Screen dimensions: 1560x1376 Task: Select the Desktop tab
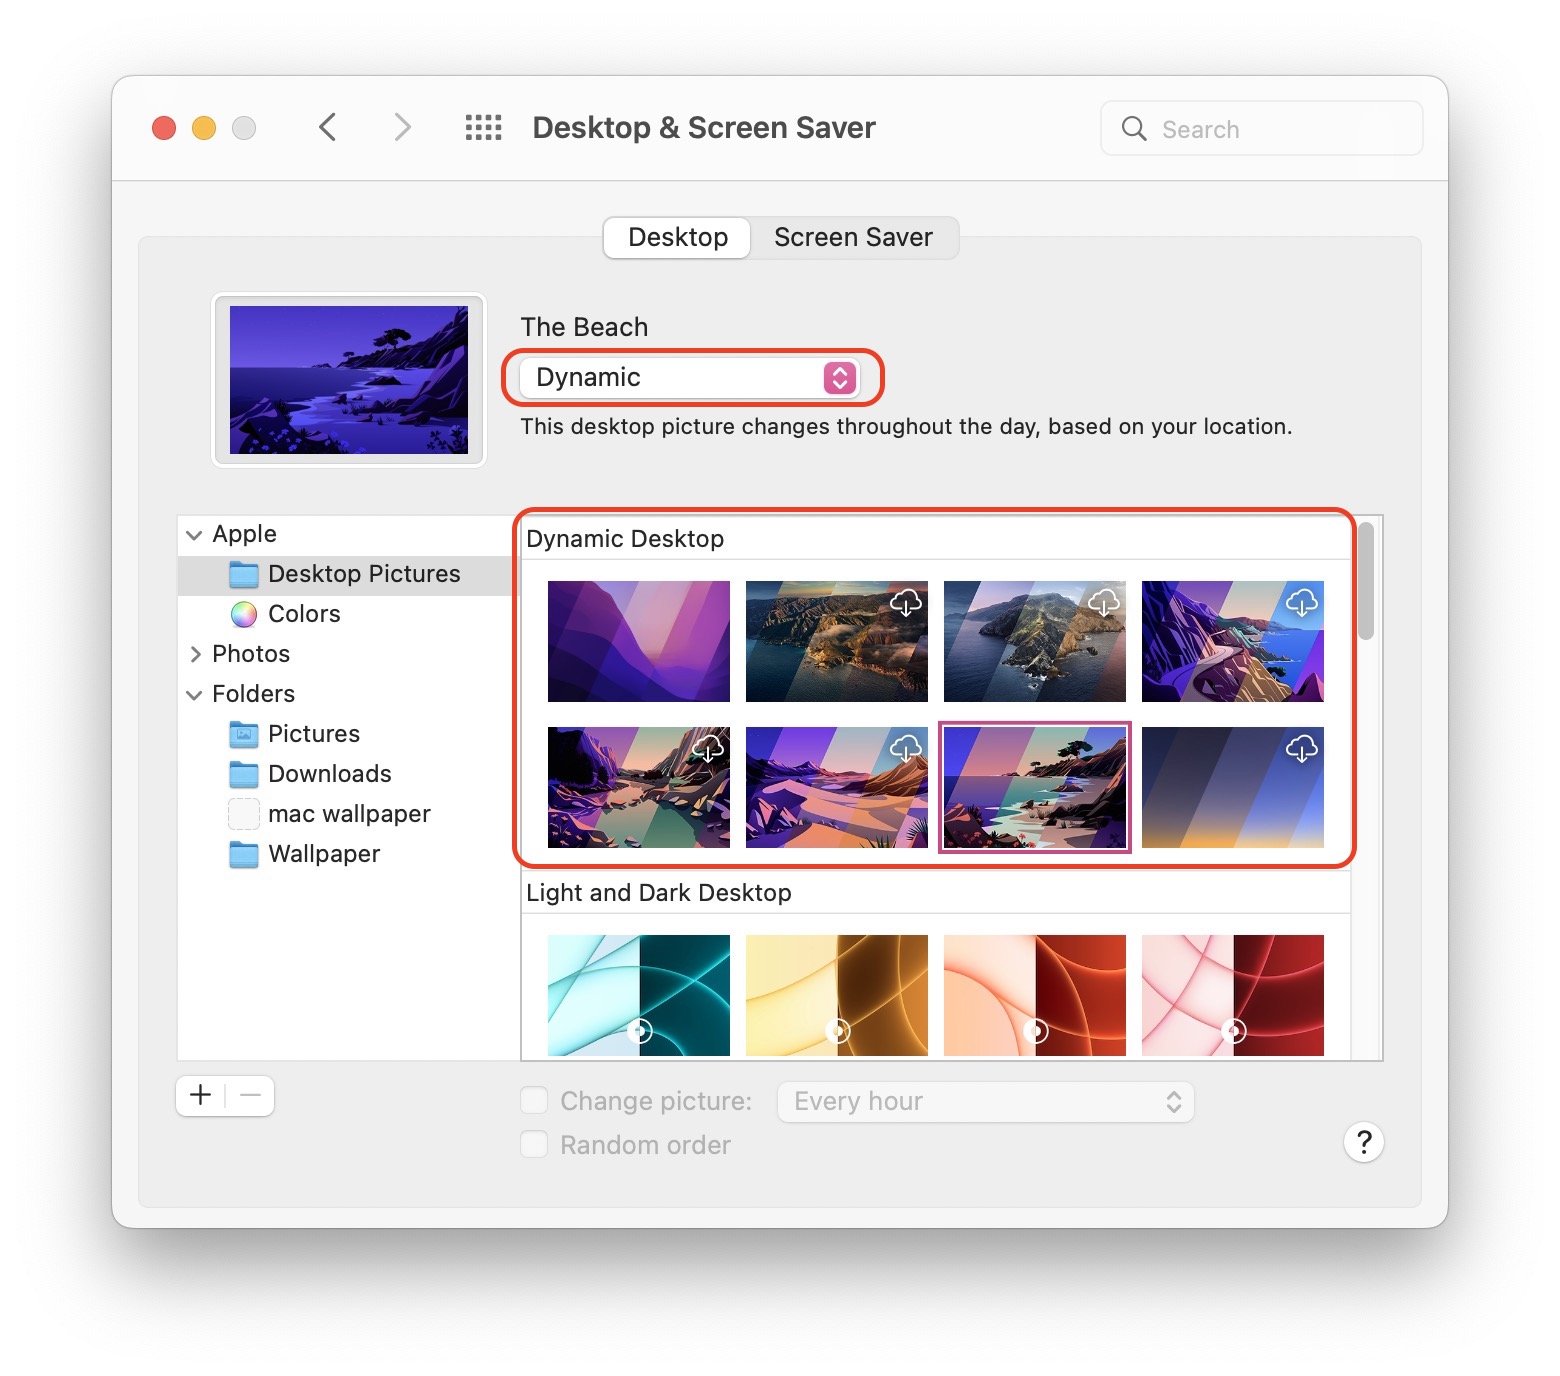(678, 238)
